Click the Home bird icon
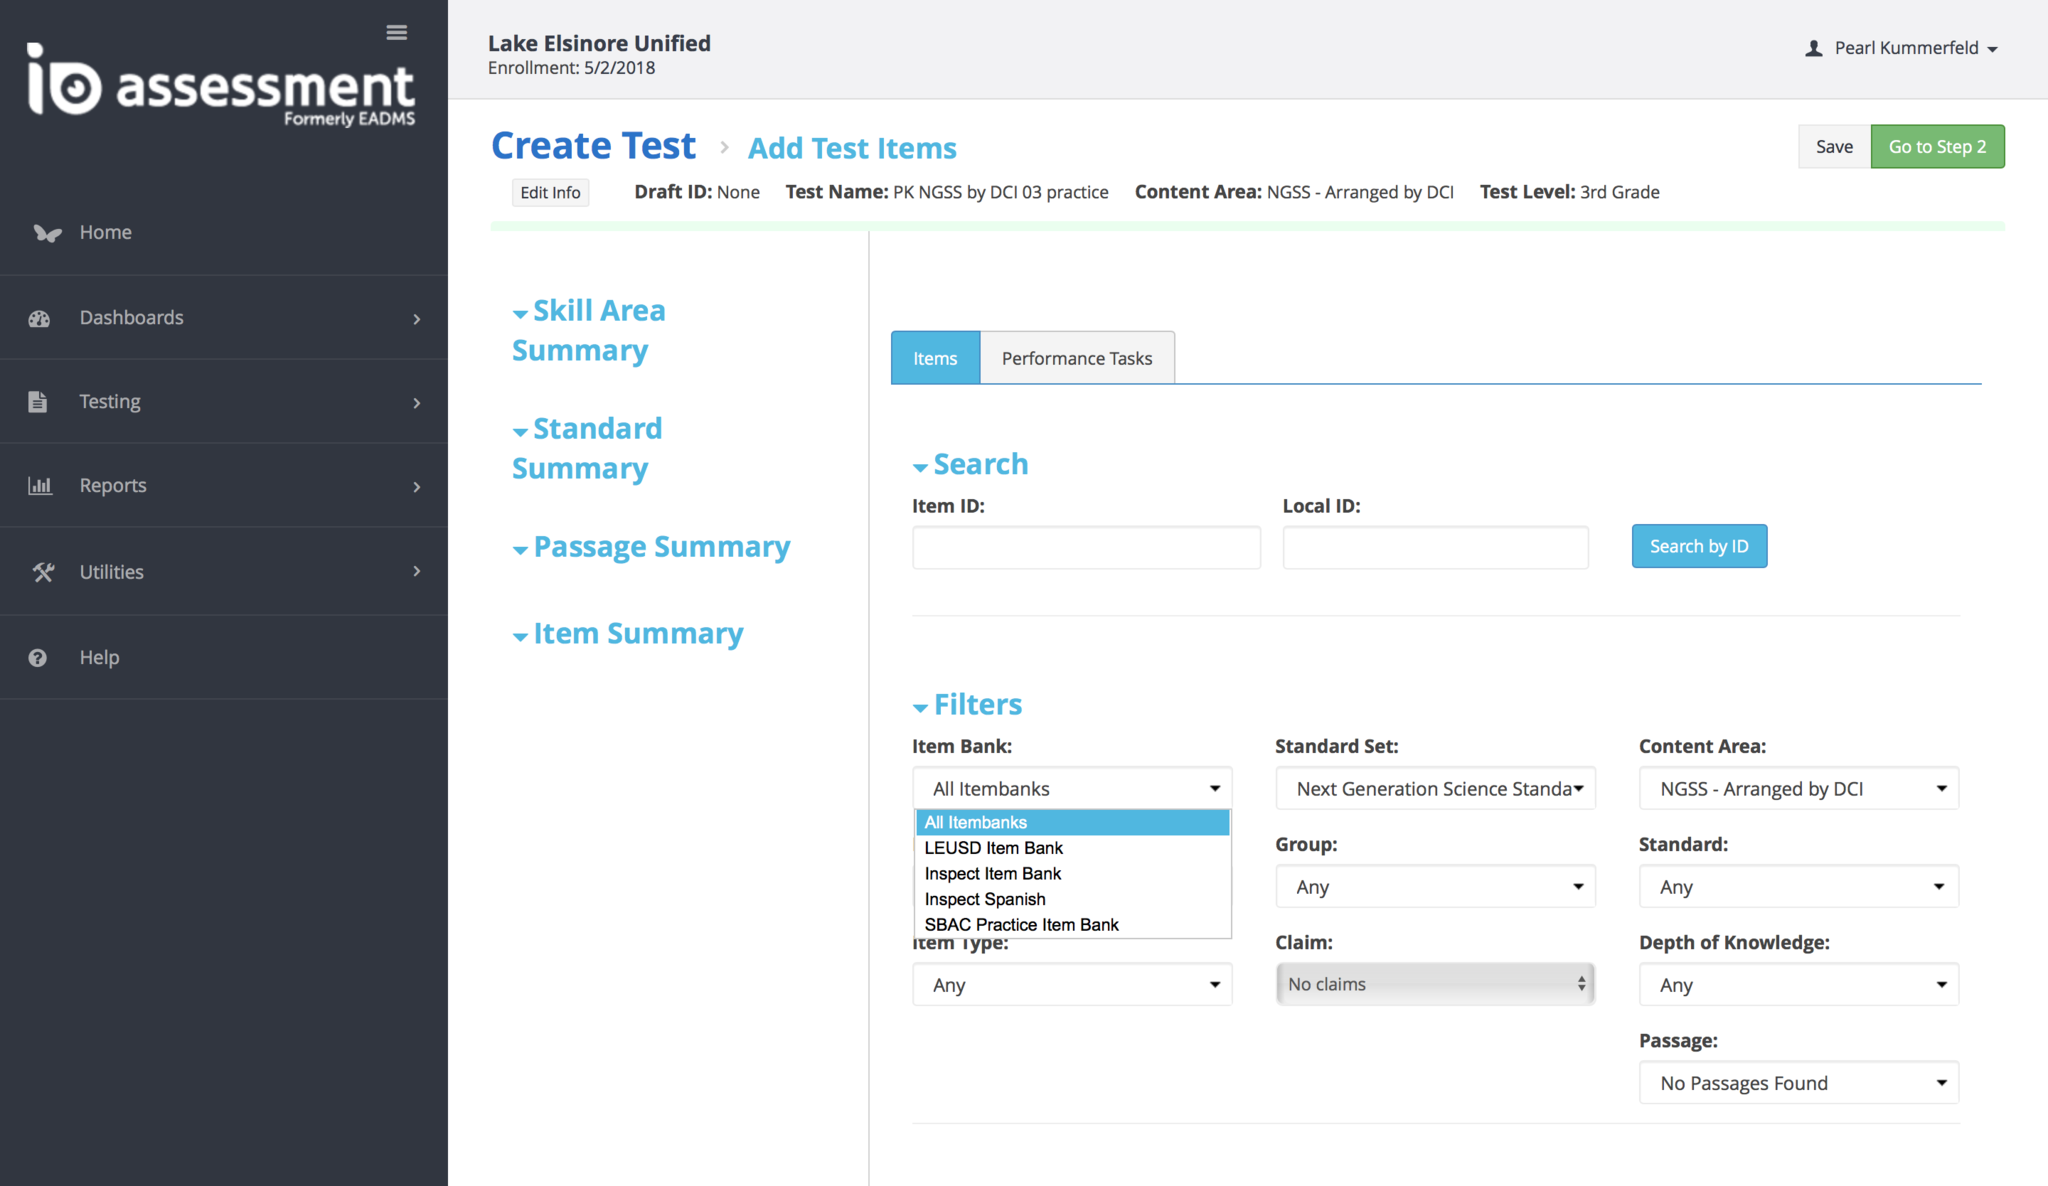The height and width of the screenshot is (1186, 2048). [x=46, y=233]
